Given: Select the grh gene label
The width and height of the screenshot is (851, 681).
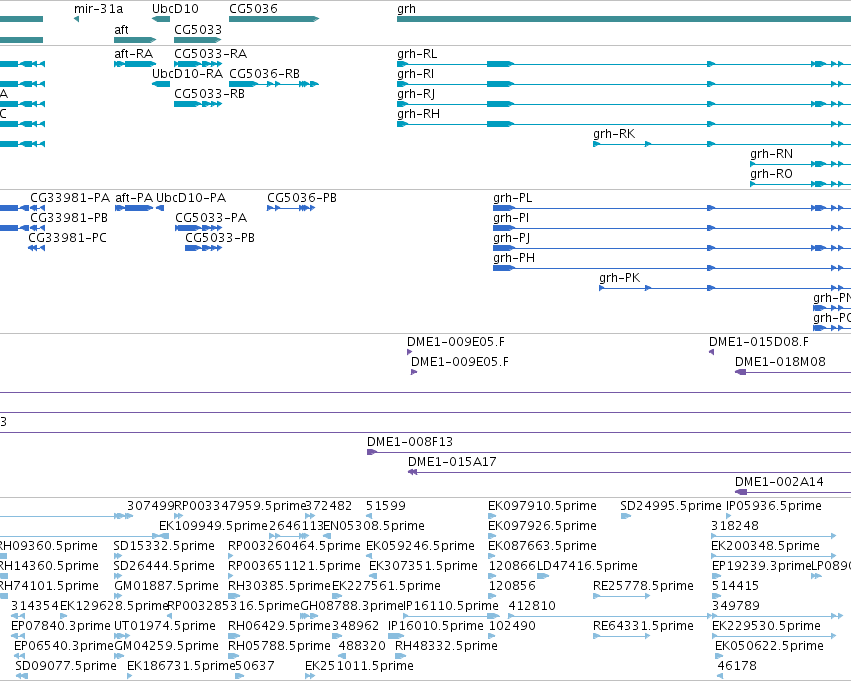Looking at the screenshot, I should point(407,9).
